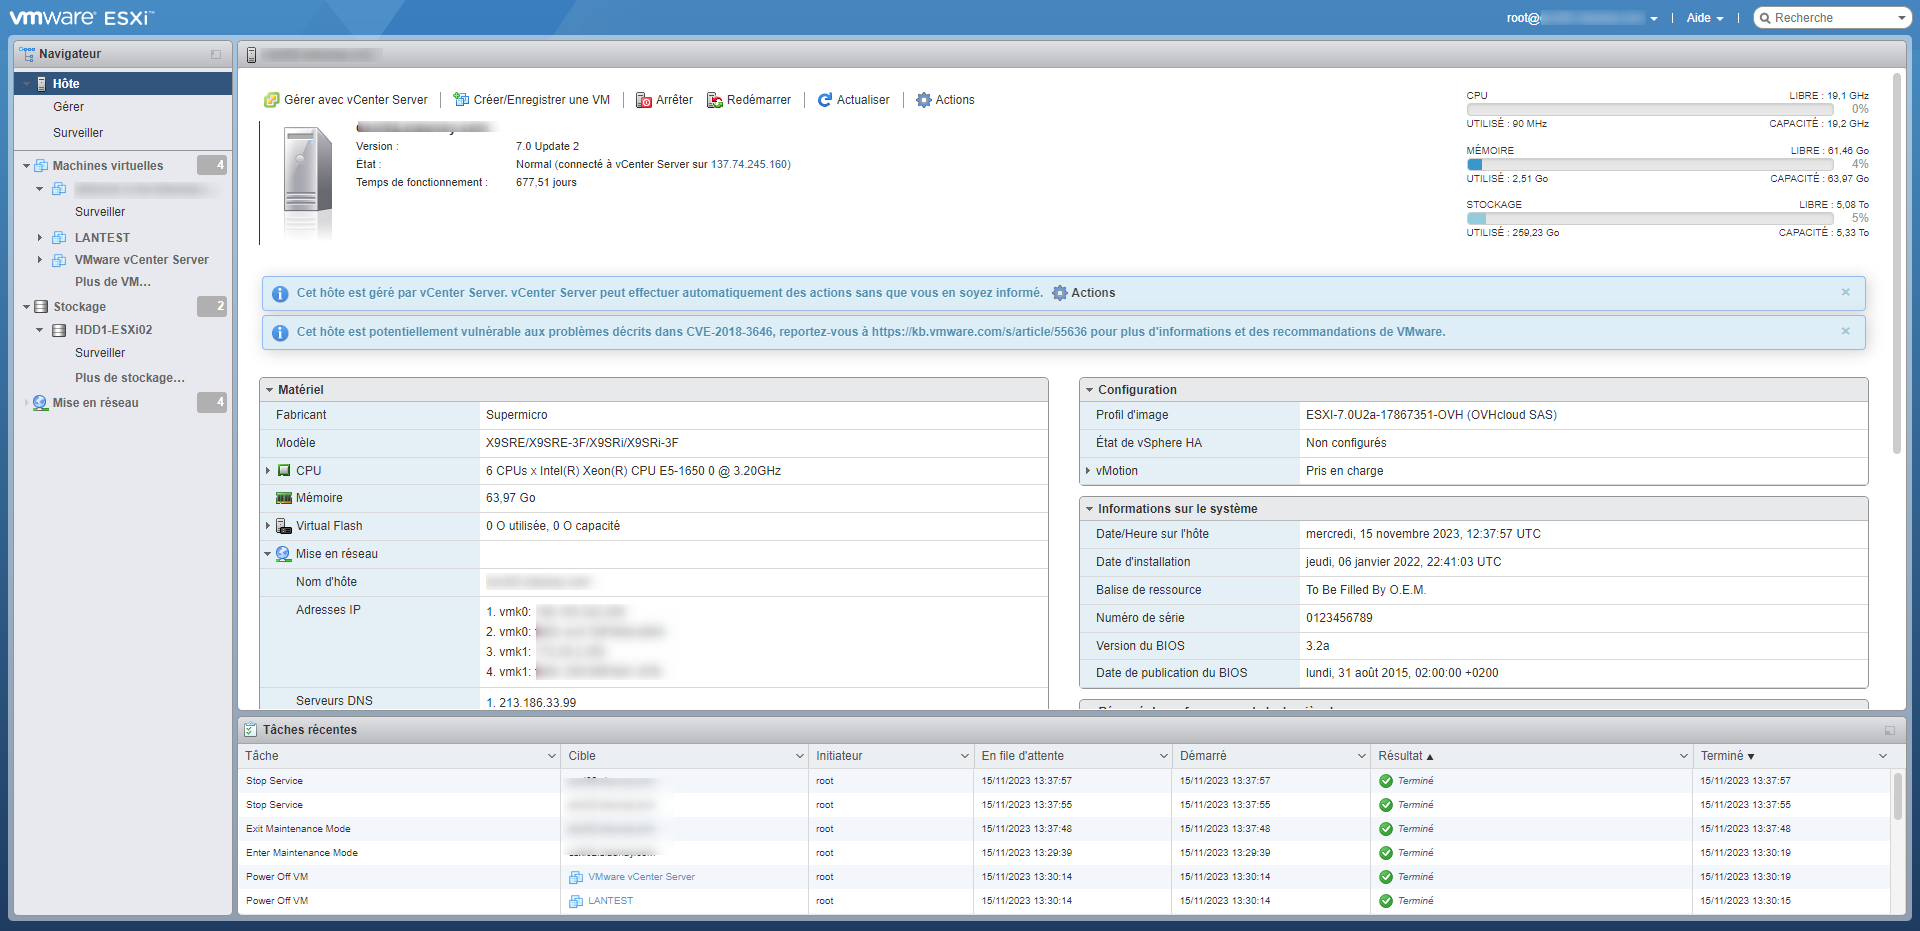Image resolution: width=1920 pixels, height=931 pixels.
Task: Click the Mise en réseau navigator icon
Action: click(x=40, y=403)
